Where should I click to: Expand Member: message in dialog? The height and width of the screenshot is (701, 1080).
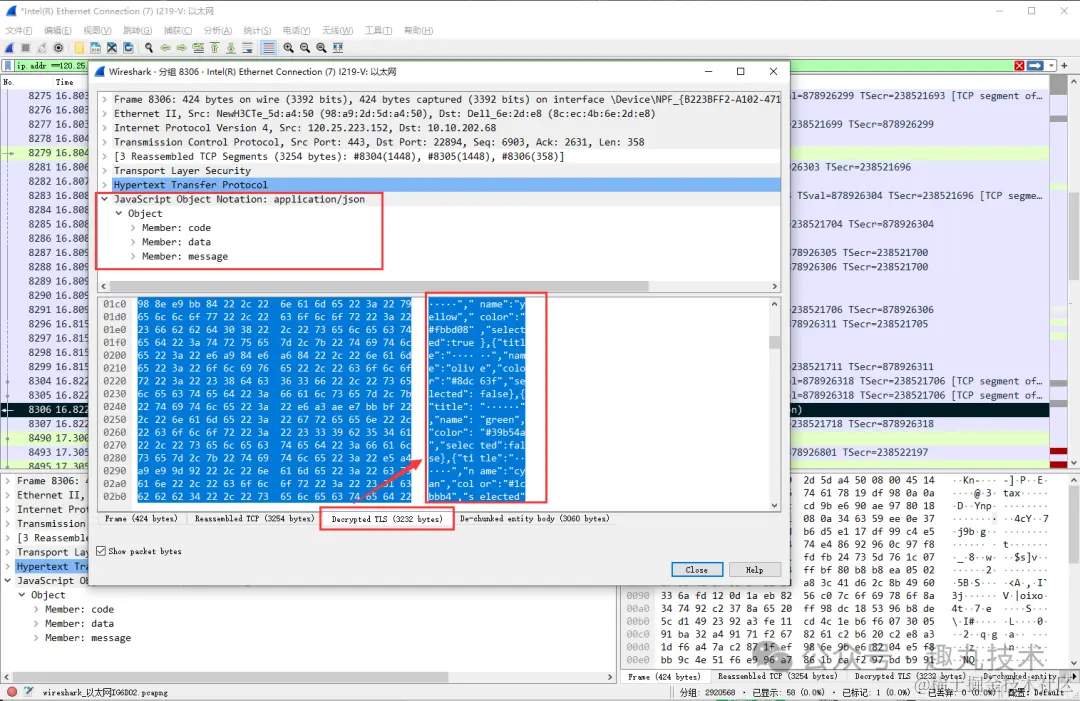pos(133,256)
